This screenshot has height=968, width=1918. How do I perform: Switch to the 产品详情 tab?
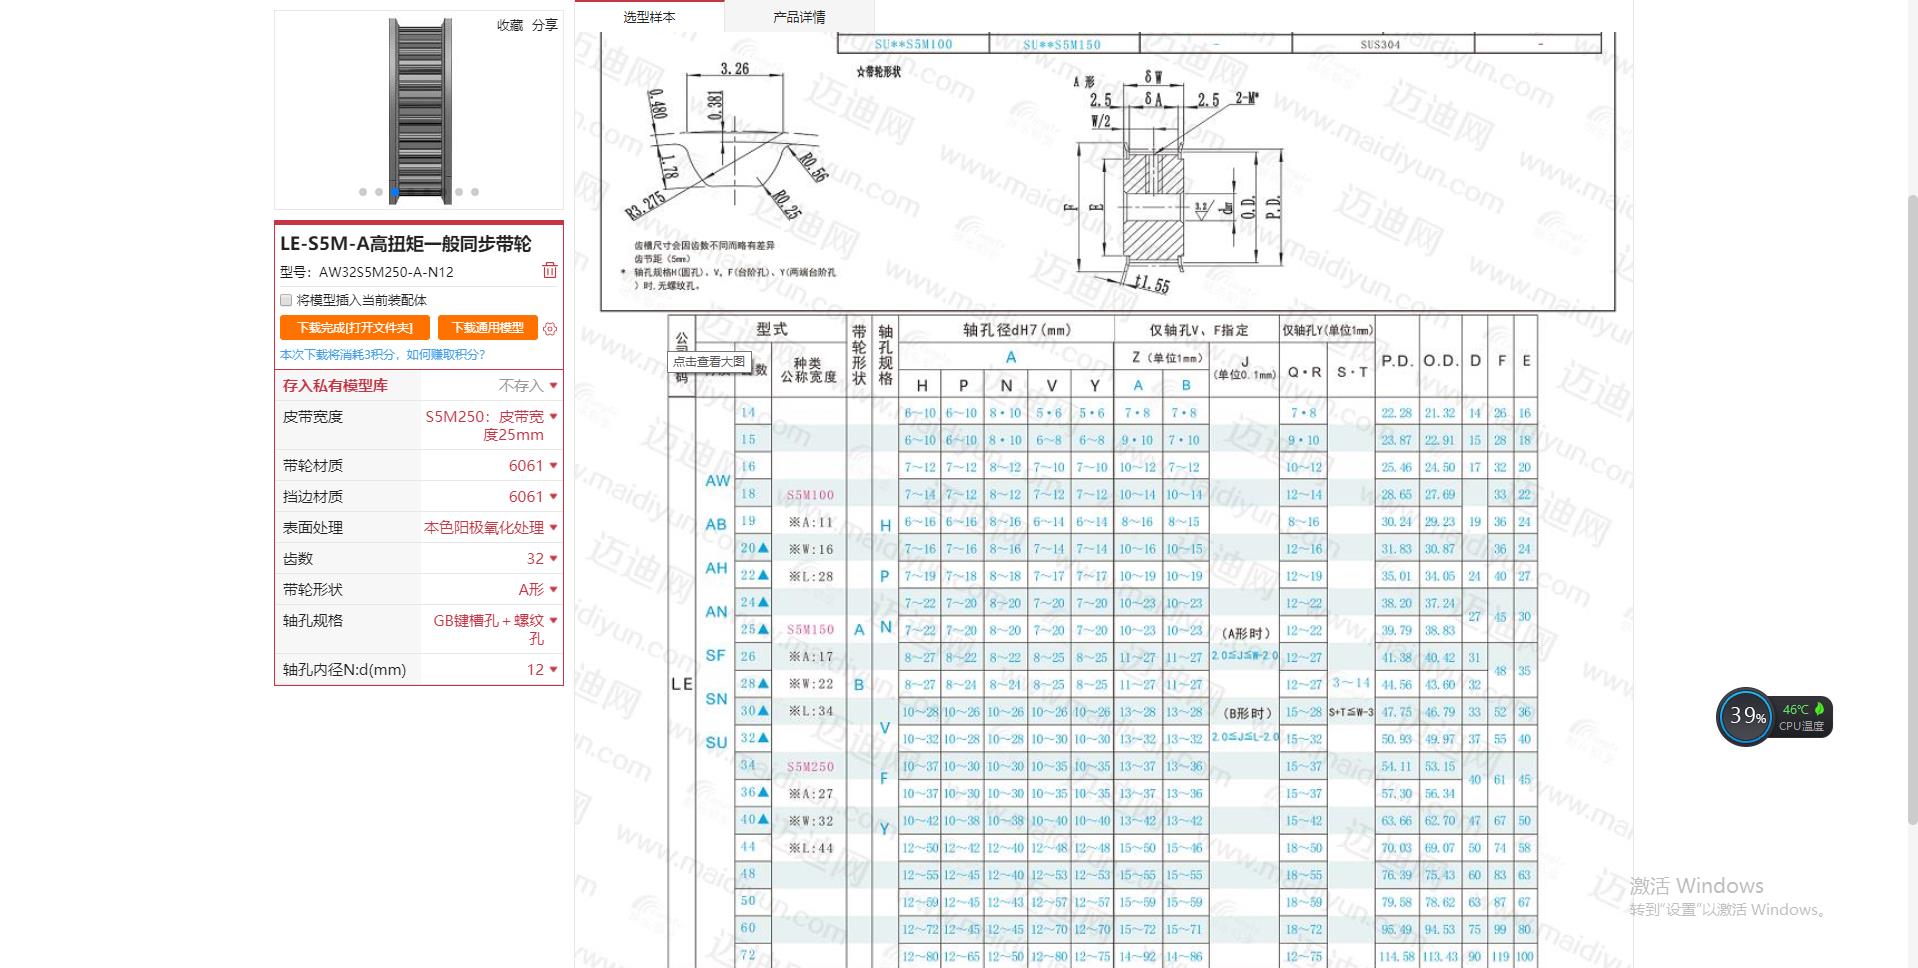coord(799,17)
